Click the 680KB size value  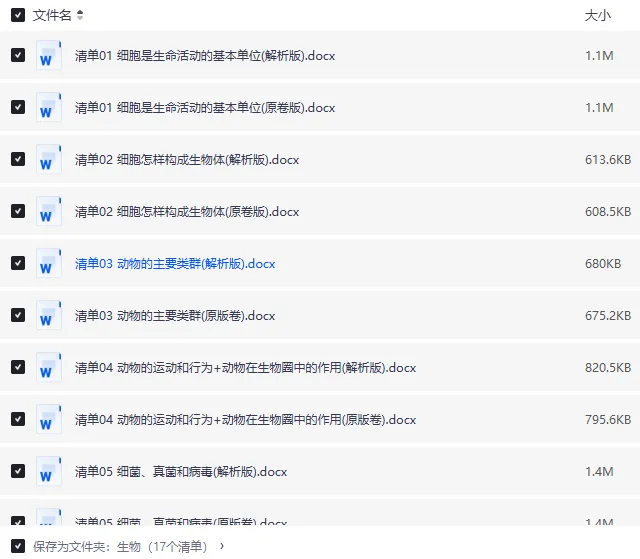603,264
